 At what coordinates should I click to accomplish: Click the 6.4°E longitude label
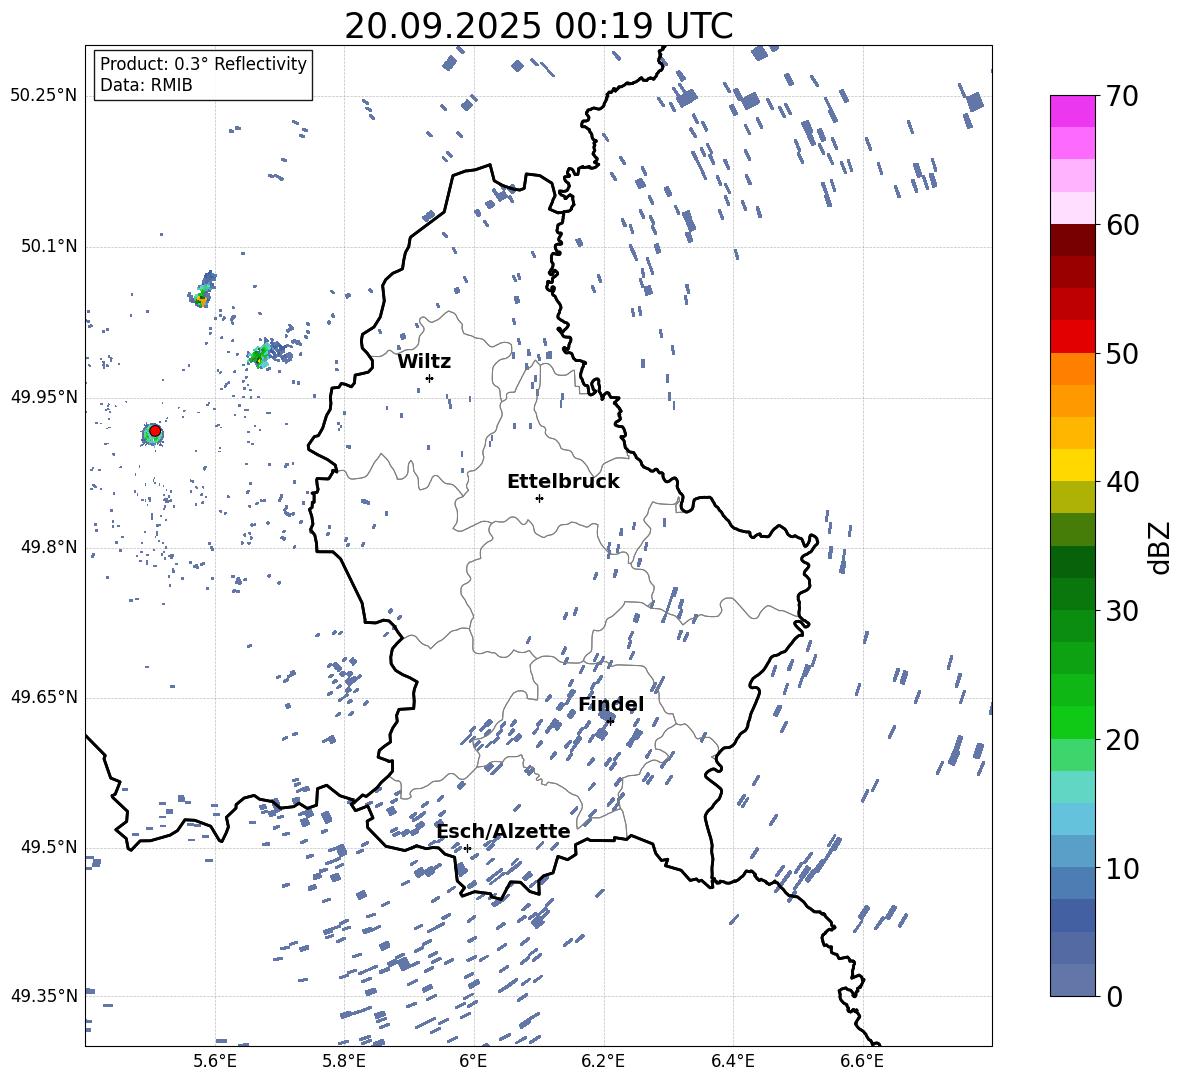pyautogui.click(x=732, y=1061)
